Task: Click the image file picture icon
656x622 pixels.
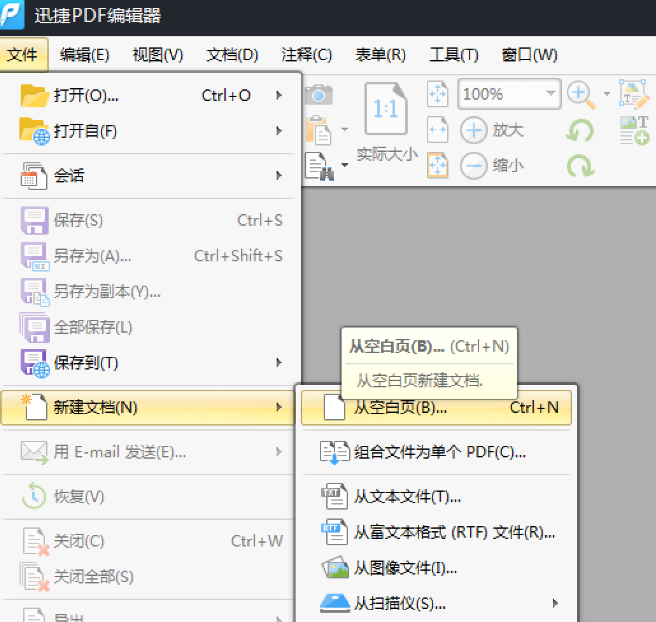Action: (335, 567)
